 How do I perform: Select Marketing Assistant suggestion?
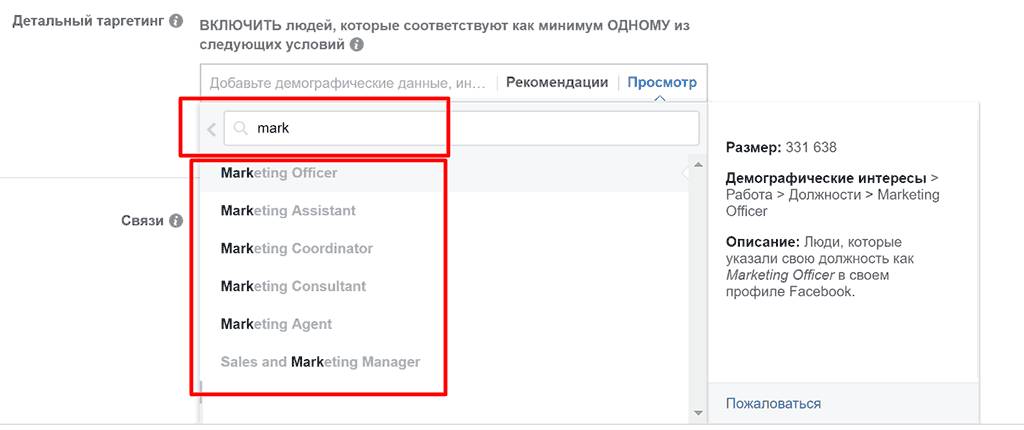(x=443, y=210)
